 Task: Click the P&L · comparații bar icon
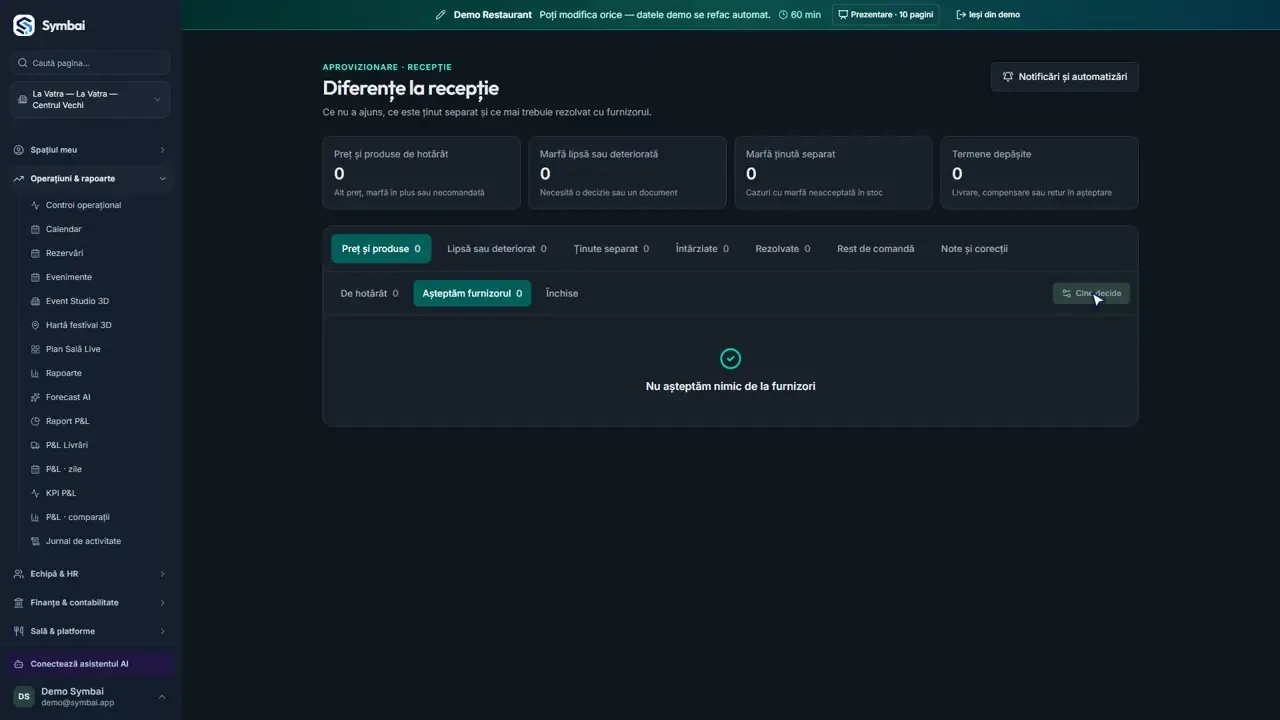(36, 517)
